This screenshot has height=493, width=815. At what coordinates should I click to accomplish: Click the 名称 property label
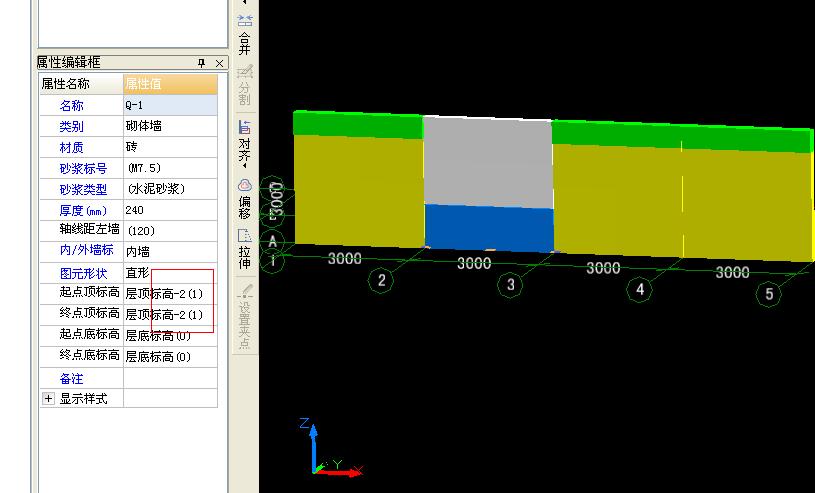[x=71, y=105]
